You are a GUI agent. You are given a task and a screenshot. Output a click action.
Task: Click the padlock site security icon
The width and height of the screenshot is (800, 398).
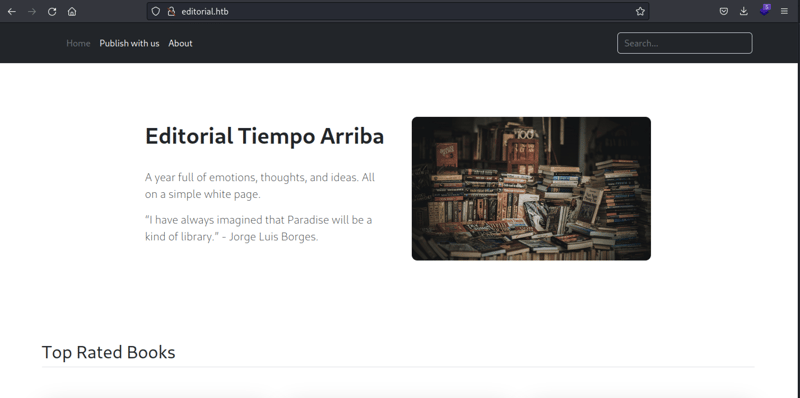tap(171, 11)
